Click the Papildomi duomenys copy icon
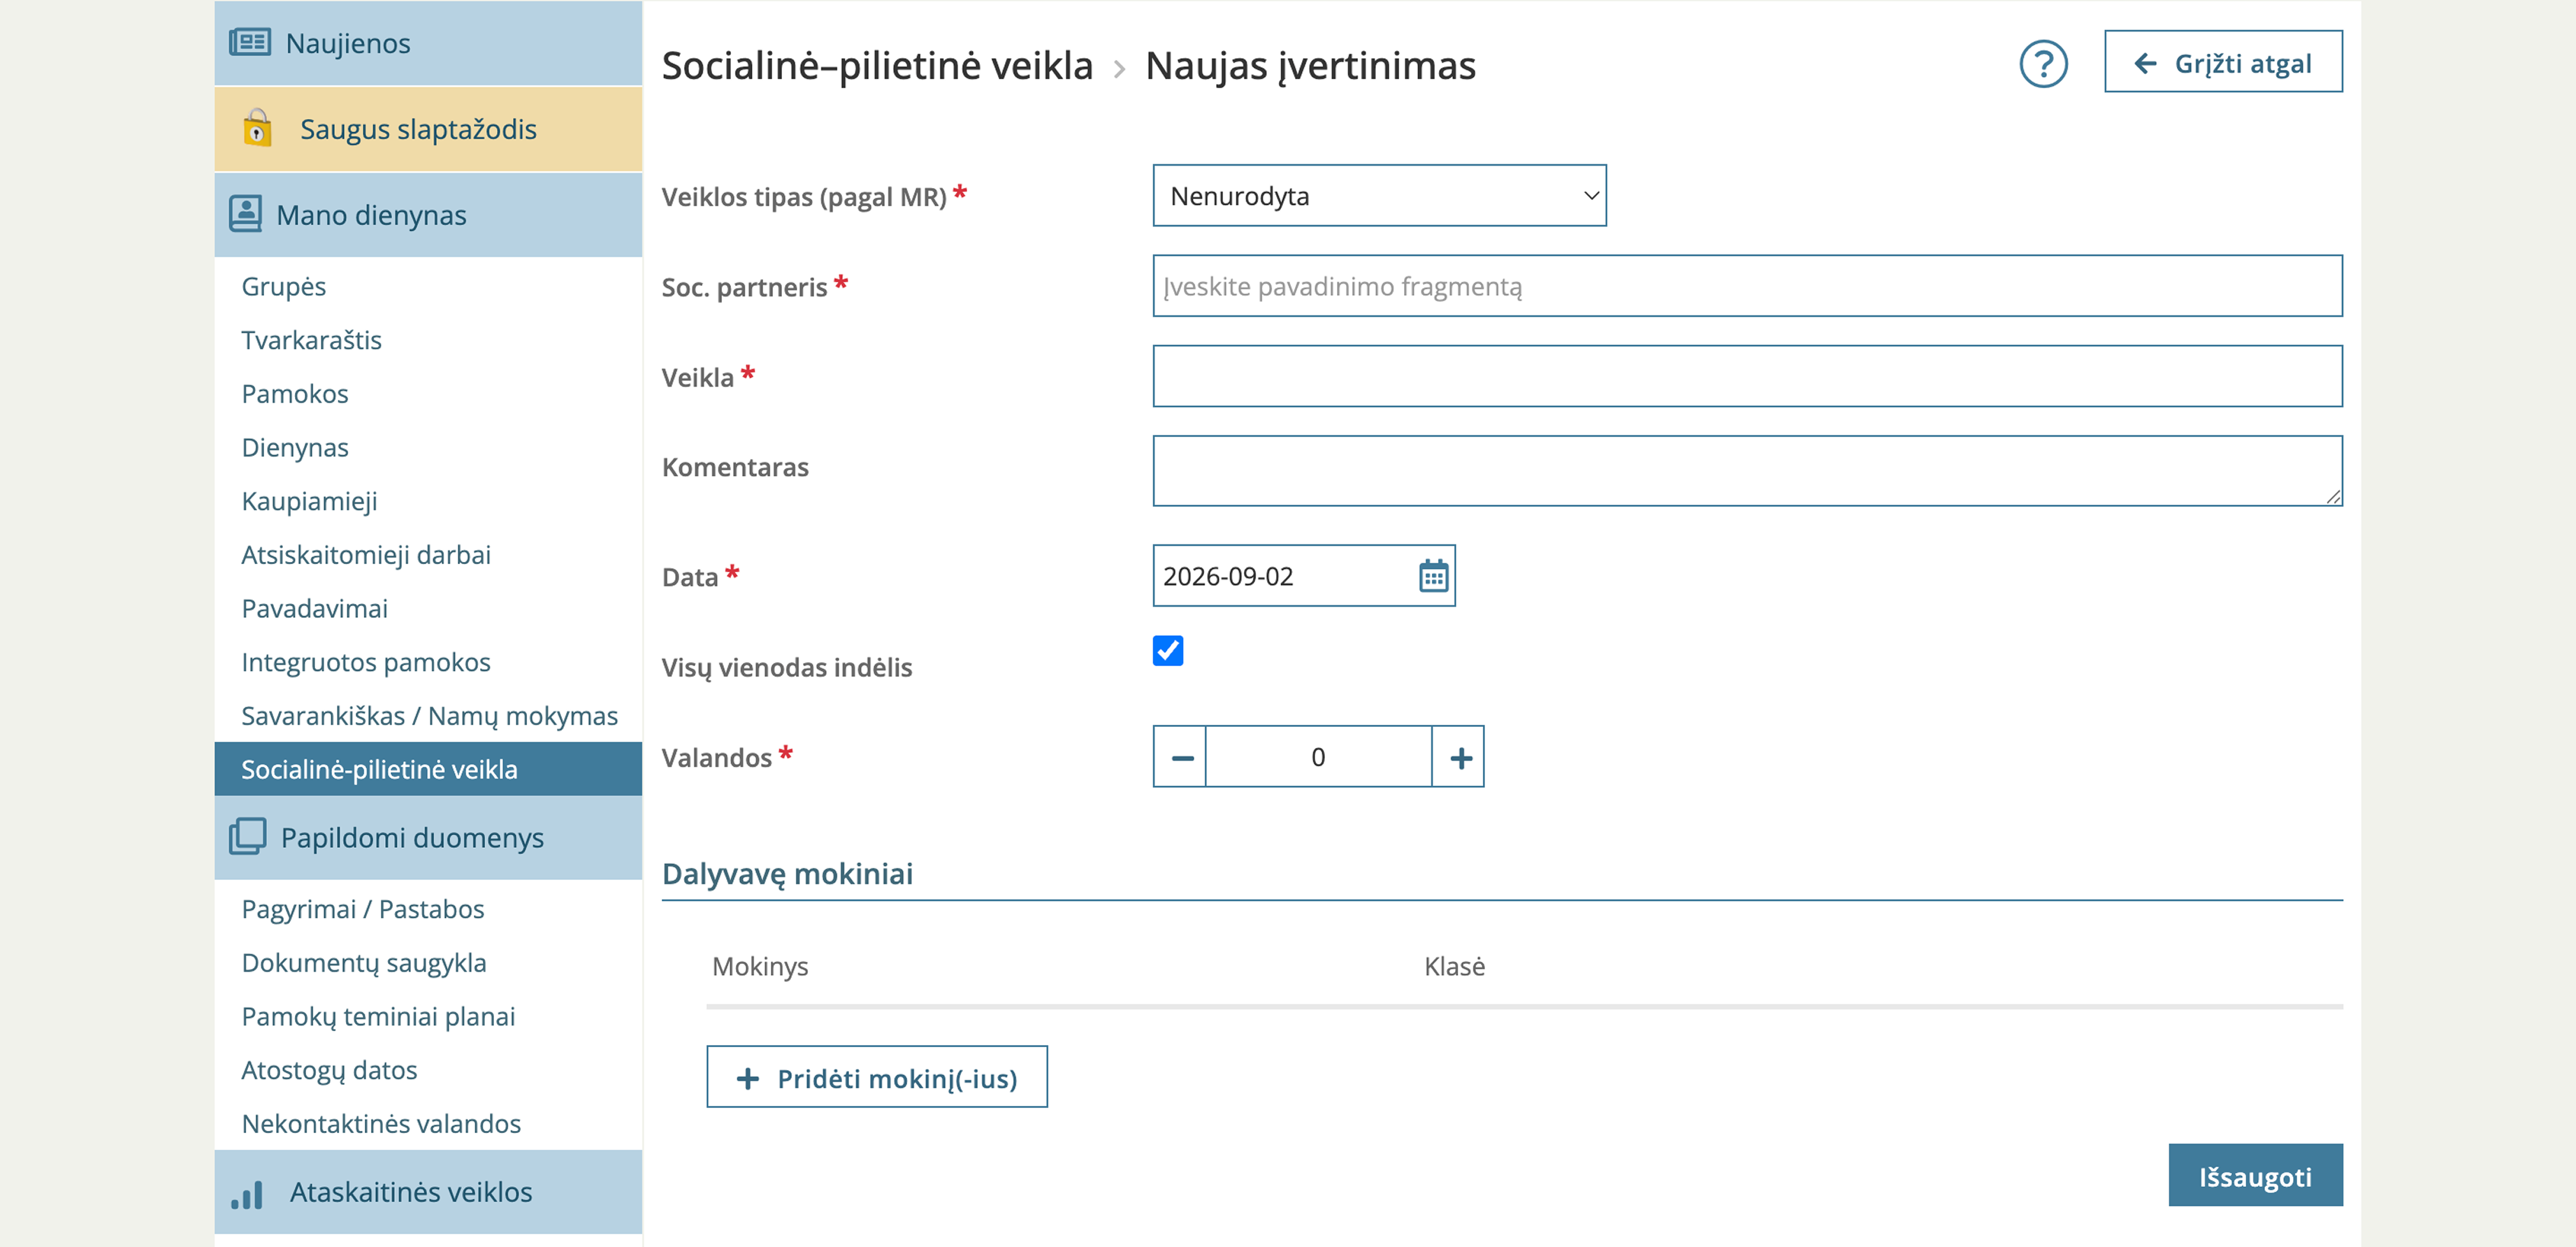This screenshot has height=1247, width=2576. 248,836
